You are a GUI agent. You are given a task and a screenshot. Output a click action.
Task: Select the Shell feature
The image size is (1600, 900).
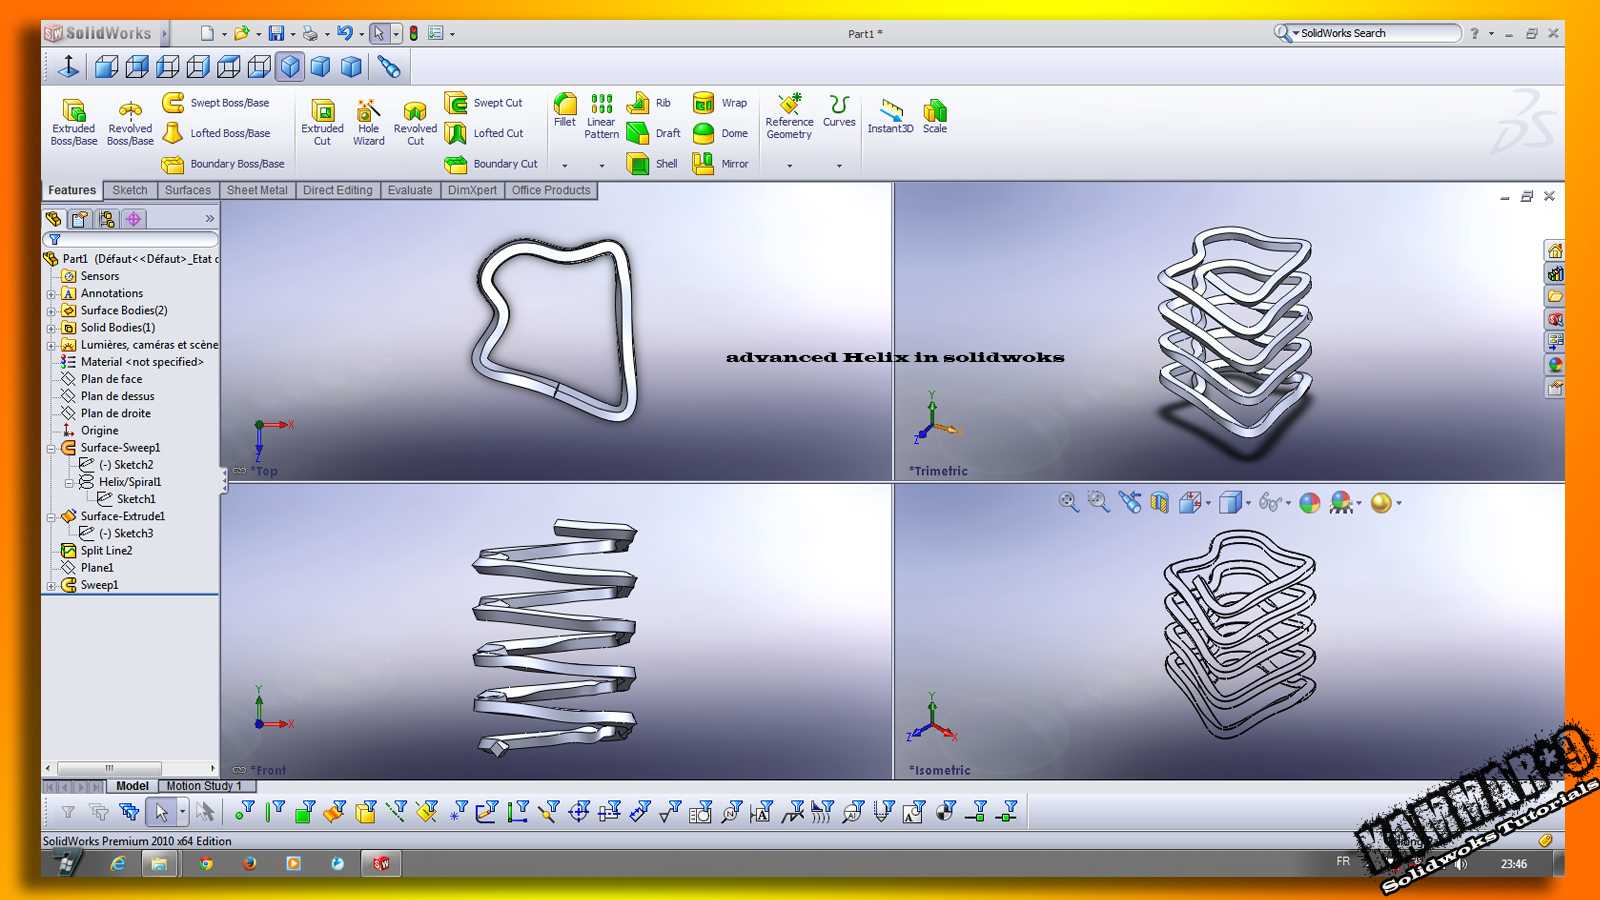coord(652,164)
